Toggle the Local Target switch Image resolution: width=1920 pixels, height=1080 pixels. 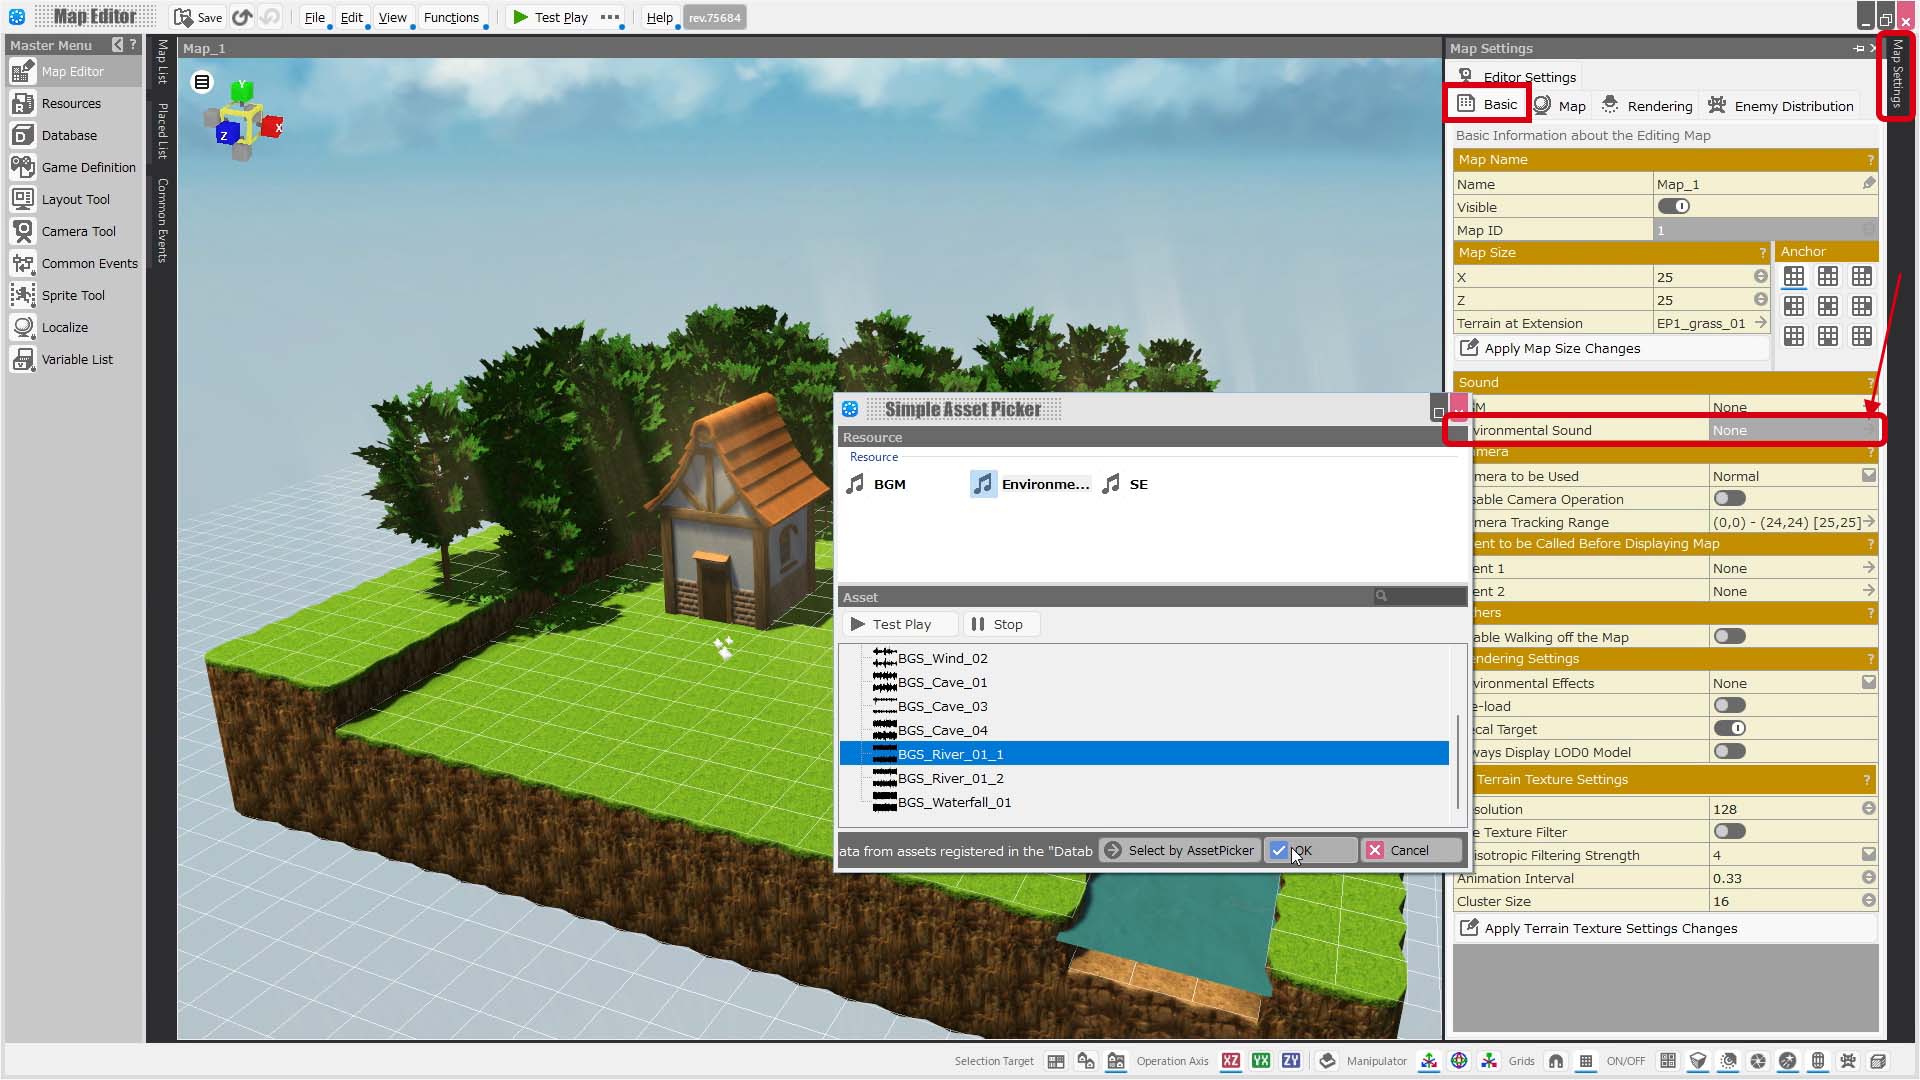click(x=1730, y=729)
